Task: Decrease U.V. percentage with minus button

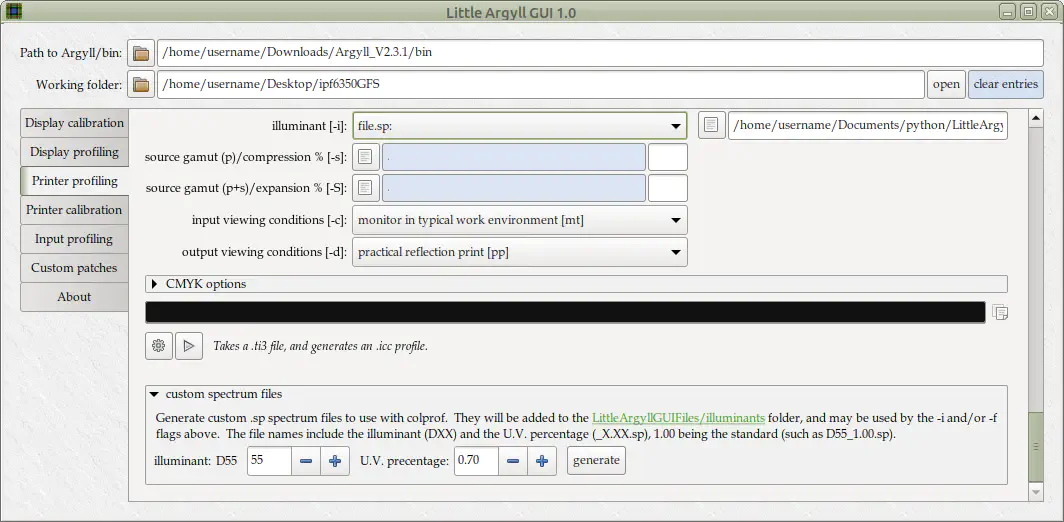Action: (513, 461)
